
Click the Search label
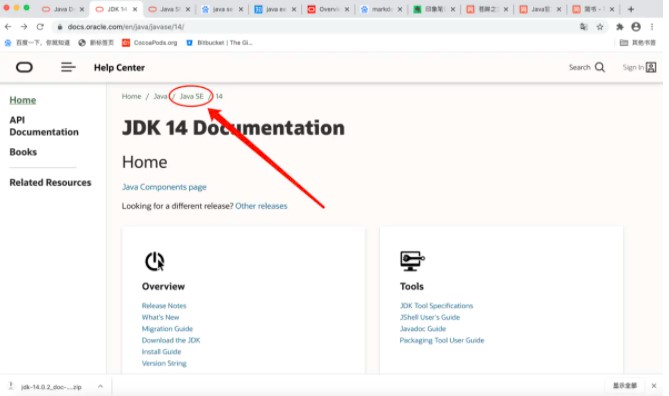click(x=579, y=67)
